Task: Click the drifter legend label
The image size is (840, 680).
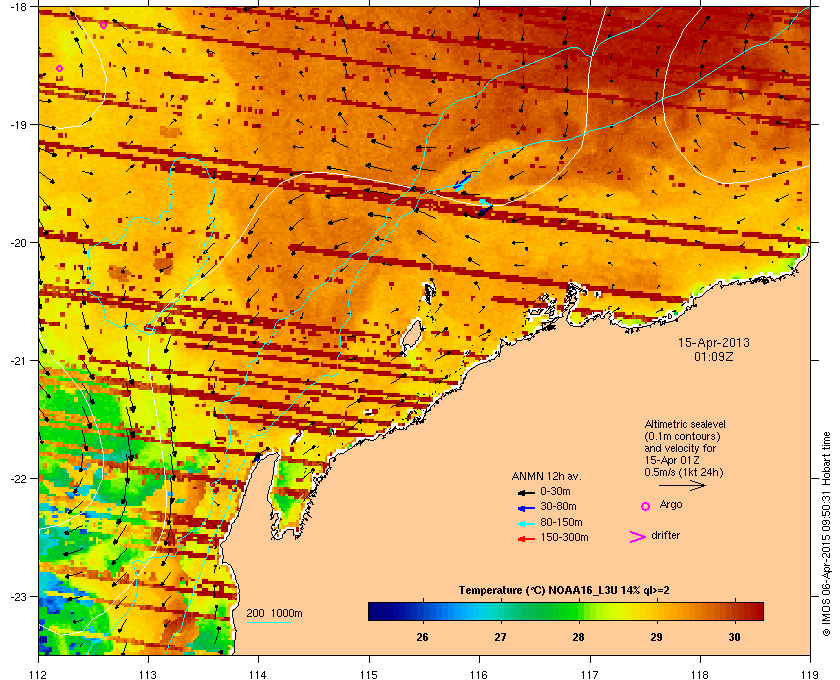Action: [x=665, y=535]
